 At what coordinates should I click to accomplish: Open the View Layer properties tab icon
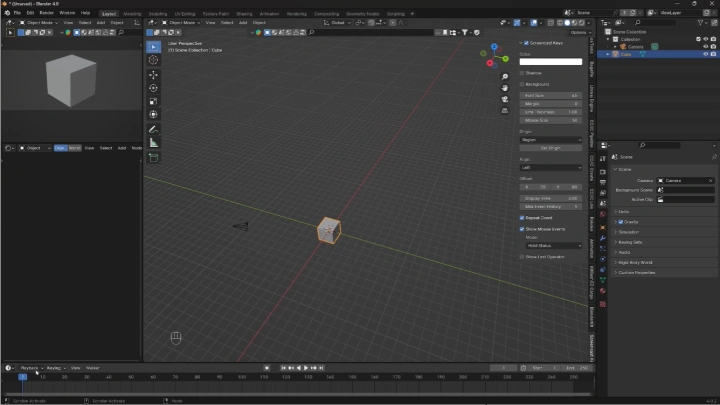click(602, 193)
